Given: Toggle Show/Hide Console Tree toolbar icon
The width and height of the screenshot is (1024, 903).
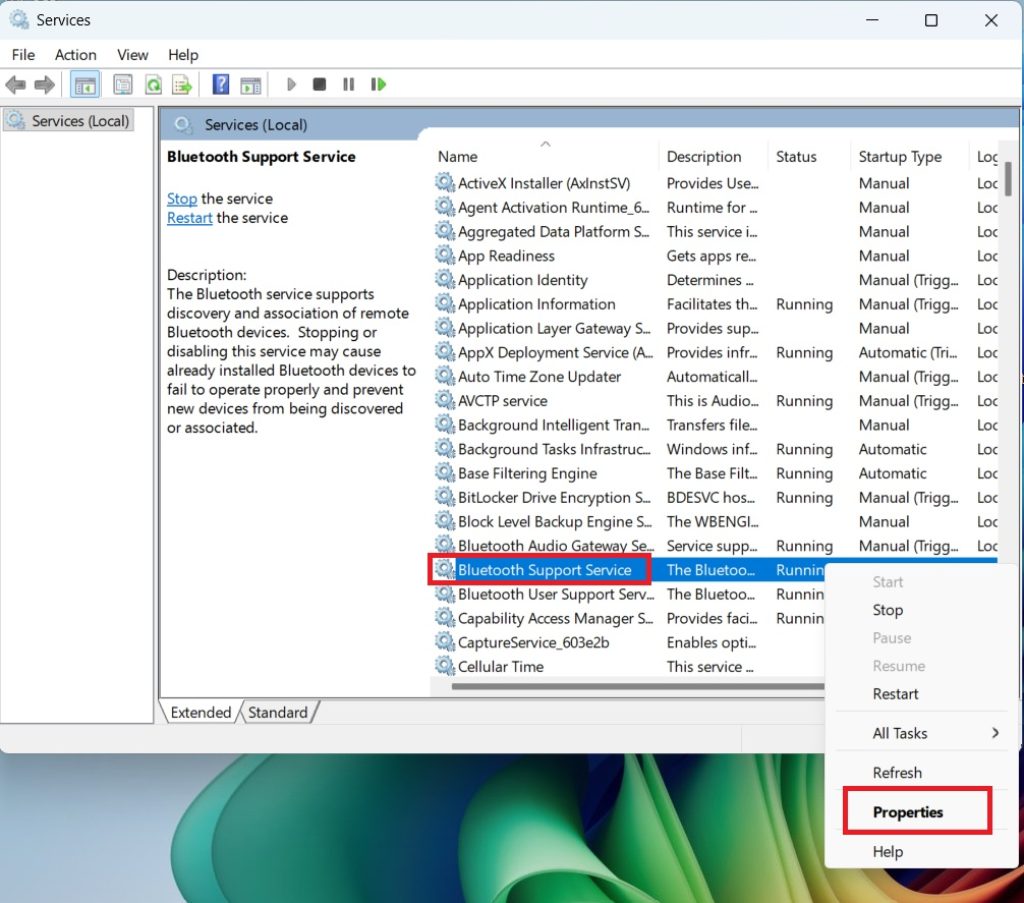Looking at the screenshot, I should (85, 84).
